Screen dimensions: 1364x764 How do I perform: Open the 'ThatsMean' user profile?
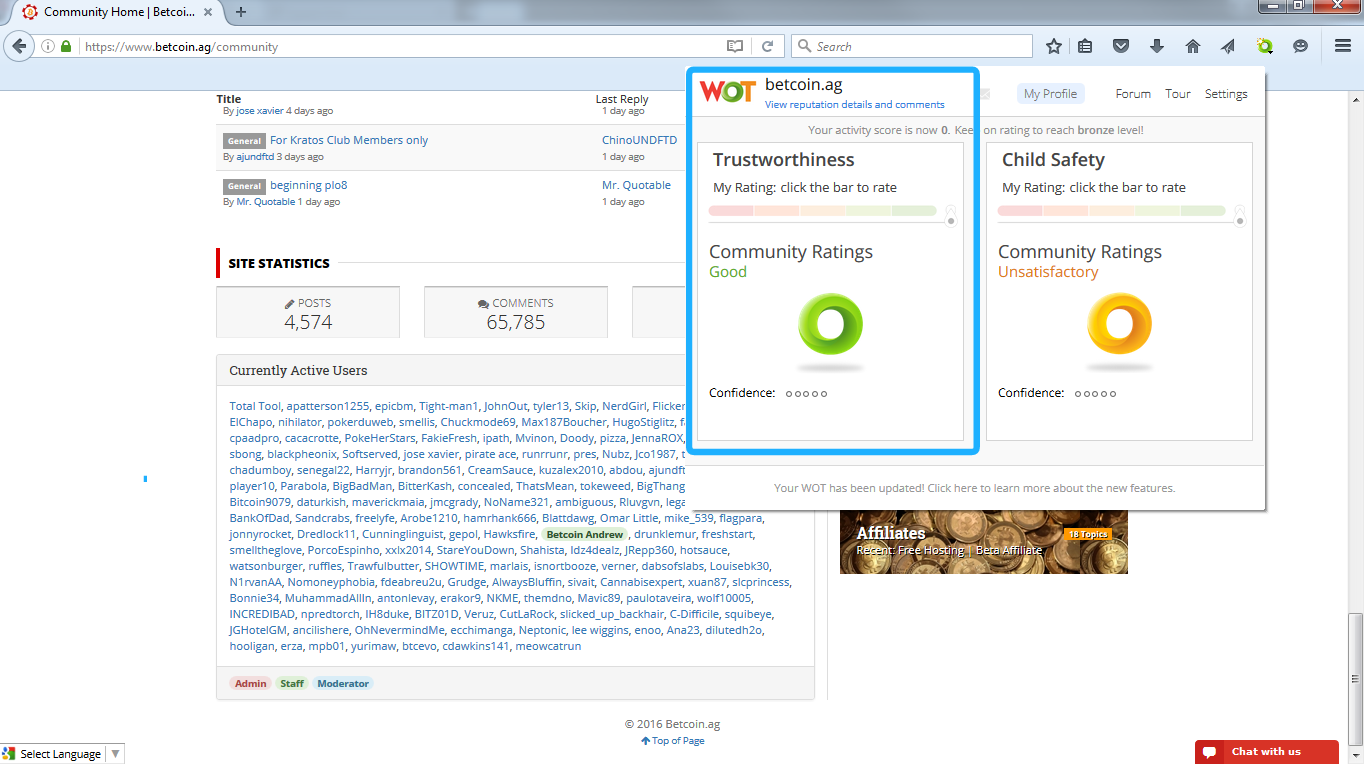click(545, 486)
